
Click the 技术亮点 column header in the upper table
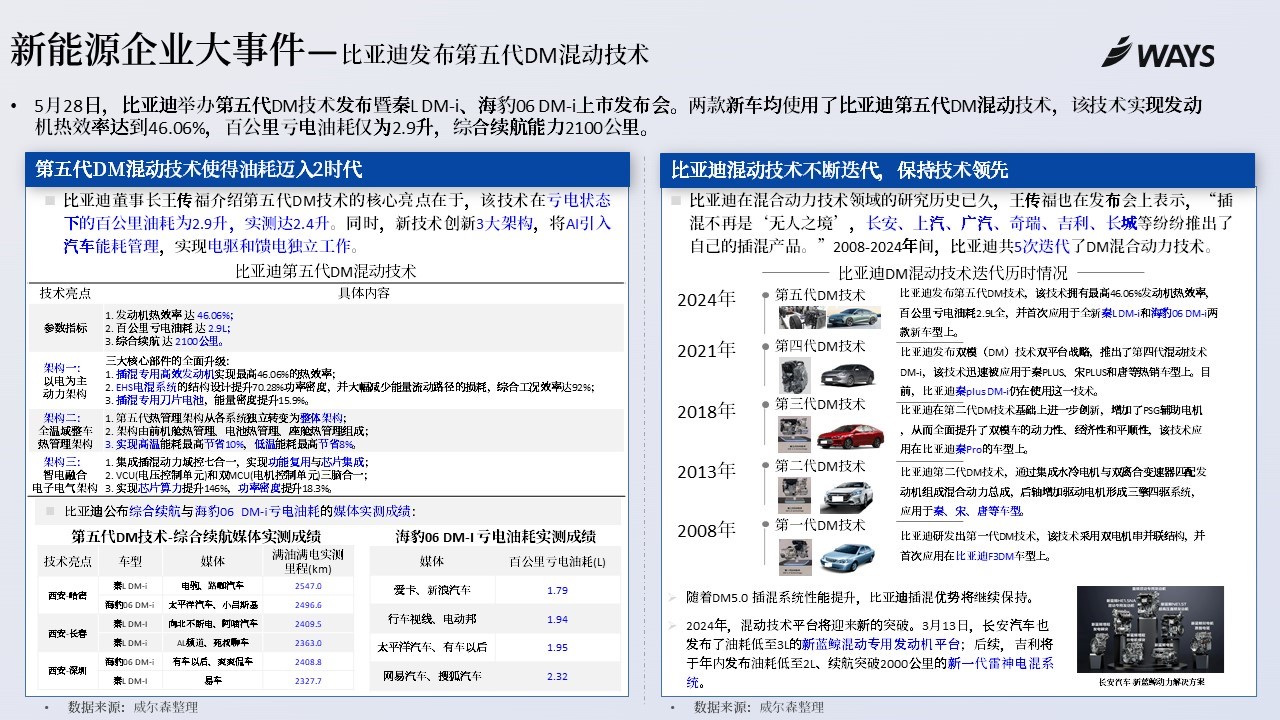click(65, 293)
